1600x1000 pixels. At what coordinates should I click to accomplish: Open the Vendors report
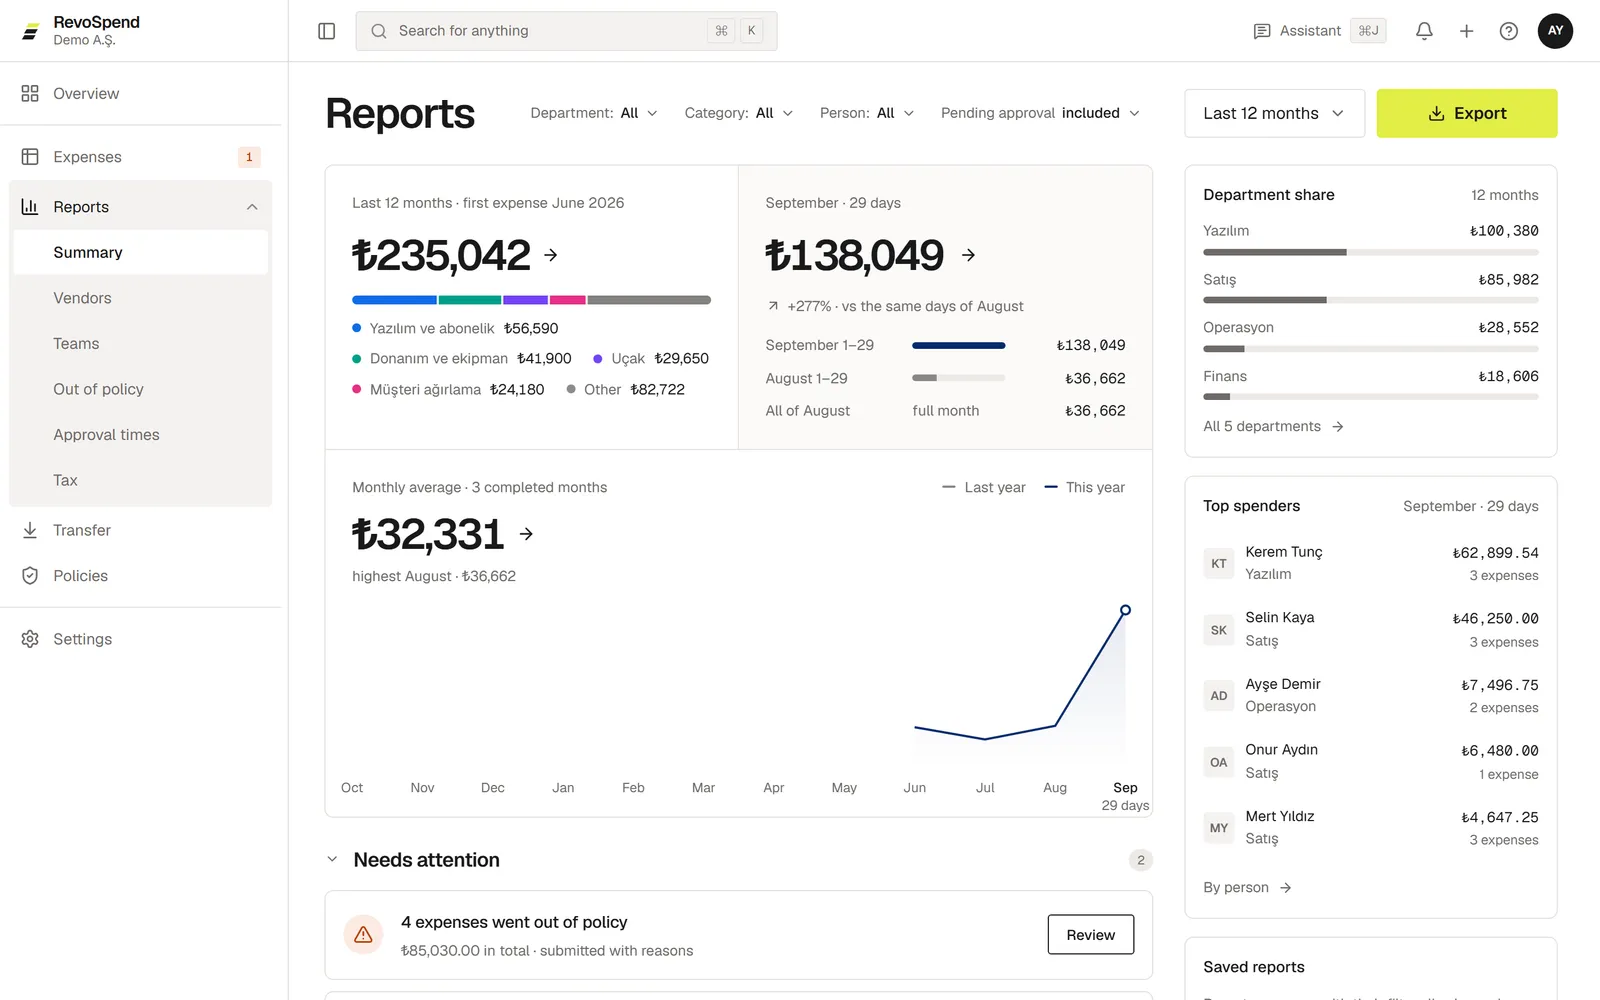tap(140, 298)
